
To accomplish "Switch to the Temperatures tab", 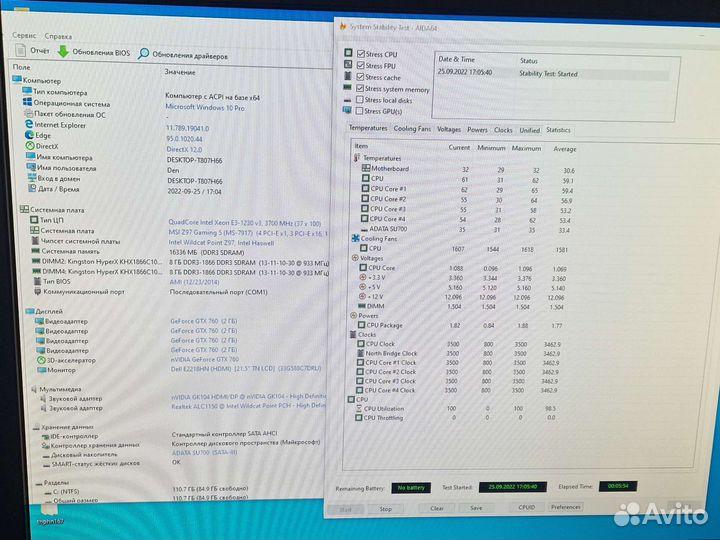I will pyautogui.click(x=368, y=128).
